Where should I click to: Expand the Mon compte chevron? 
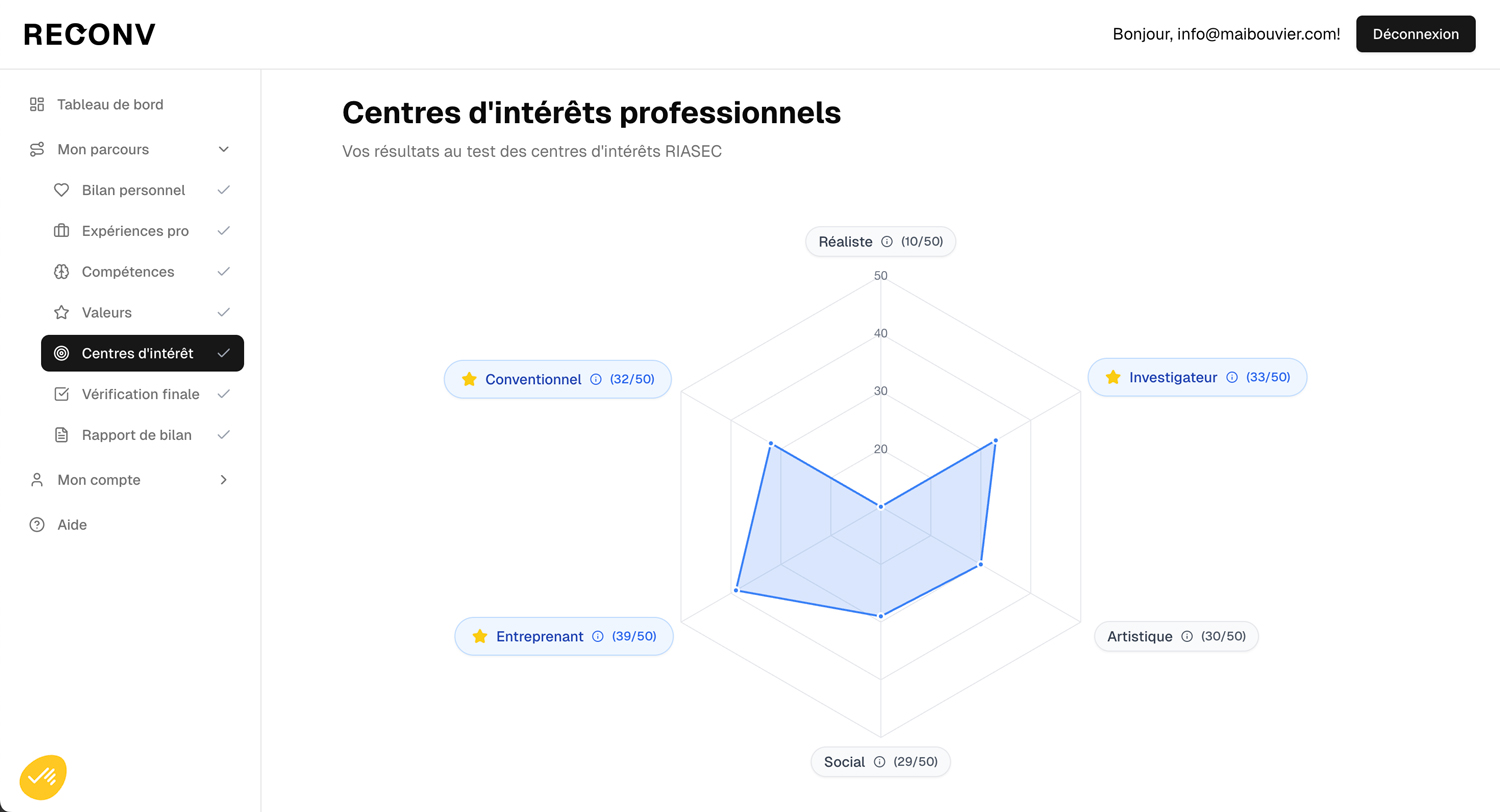tap(224, 480)
